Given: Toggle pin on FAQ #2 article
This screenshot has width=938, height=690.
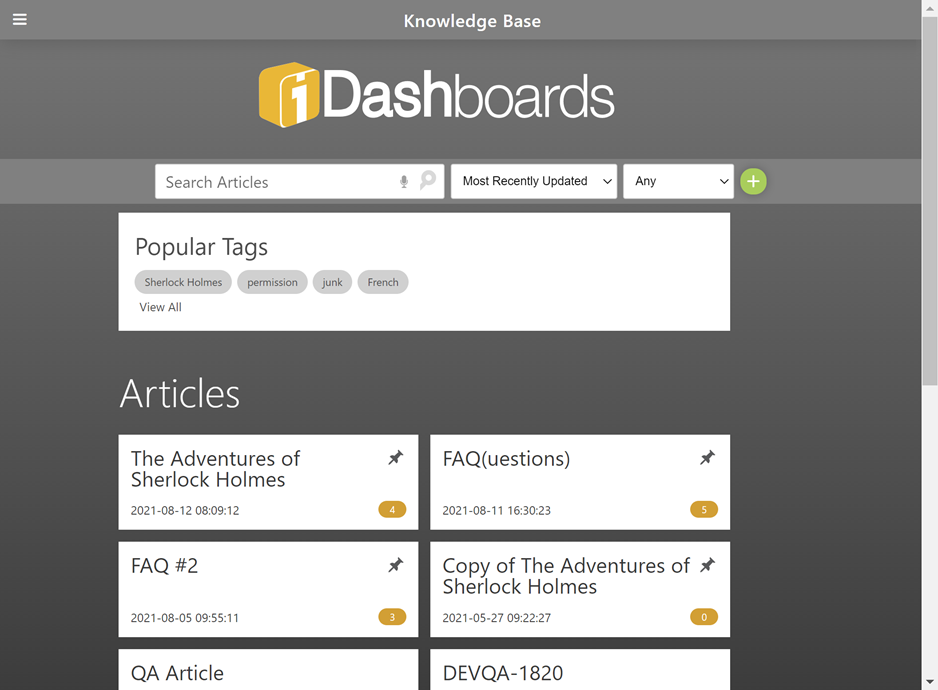Looking at the screenshot, I should click(395, 565).
